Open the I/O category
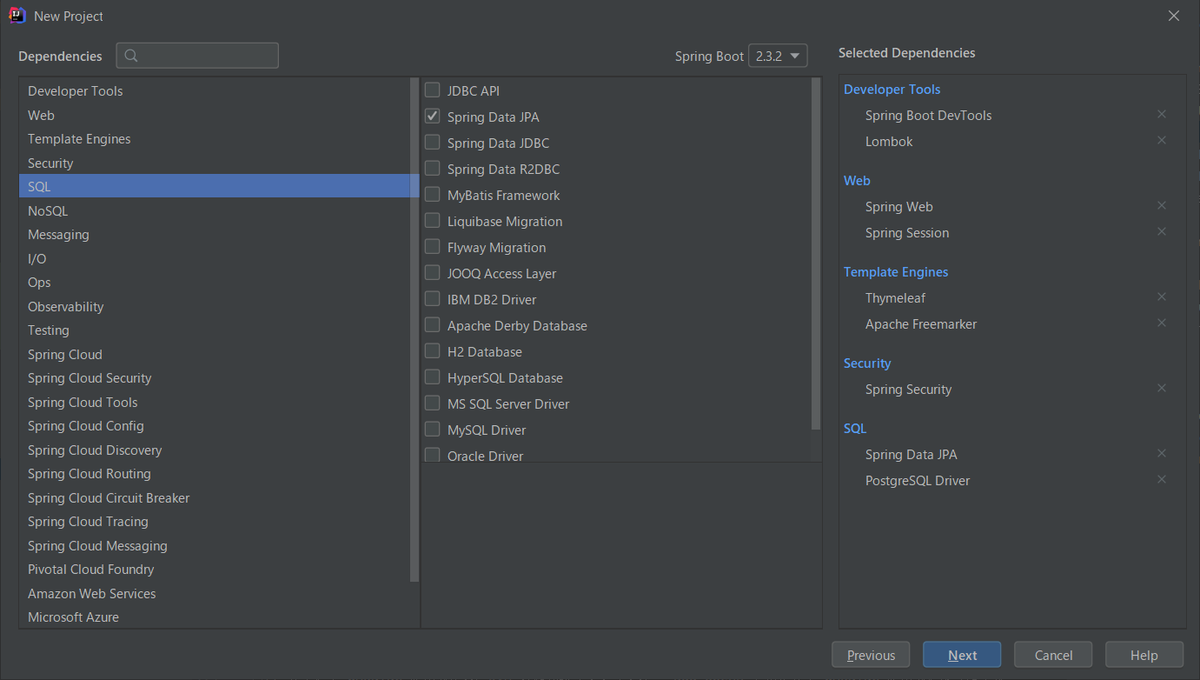 pyautogui.click(x=214, y=258)
